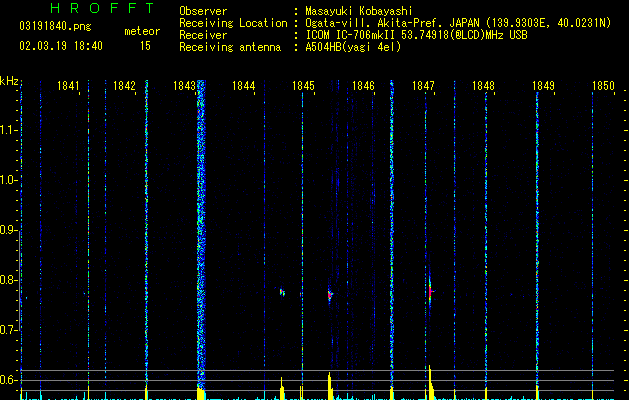
Task: Click the wide noise band at 1843
Action: tap(201, 235)
